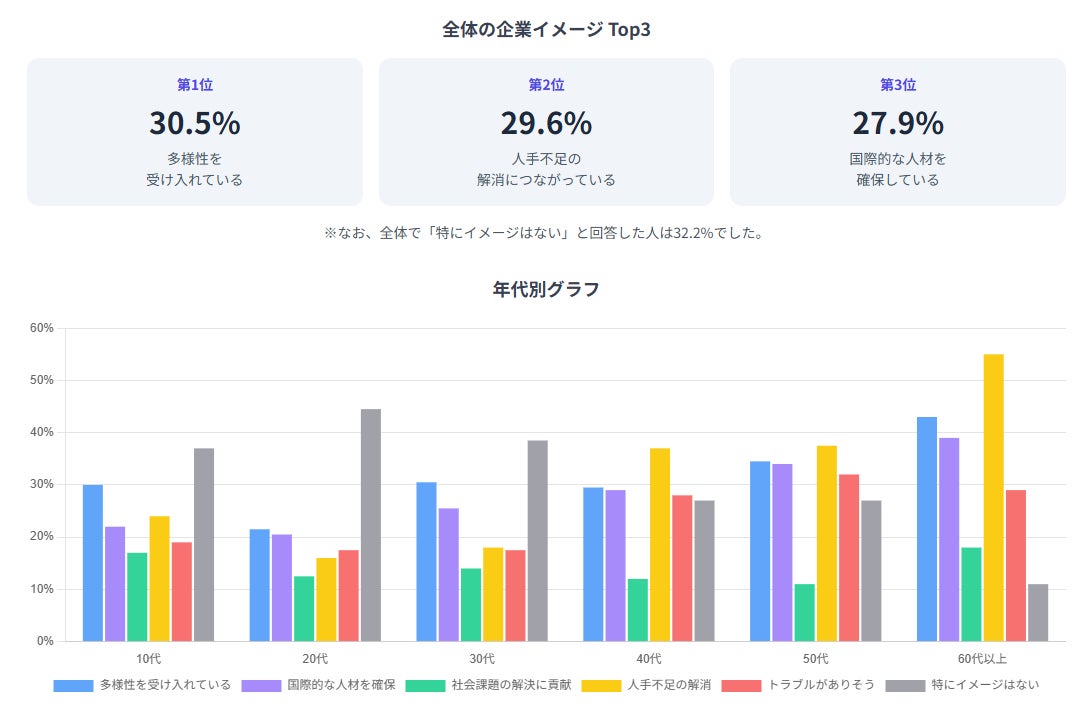Click the 60代以上 x-axis label
The height and width of the screenshot is (709, 1086).
coord(982,658)
